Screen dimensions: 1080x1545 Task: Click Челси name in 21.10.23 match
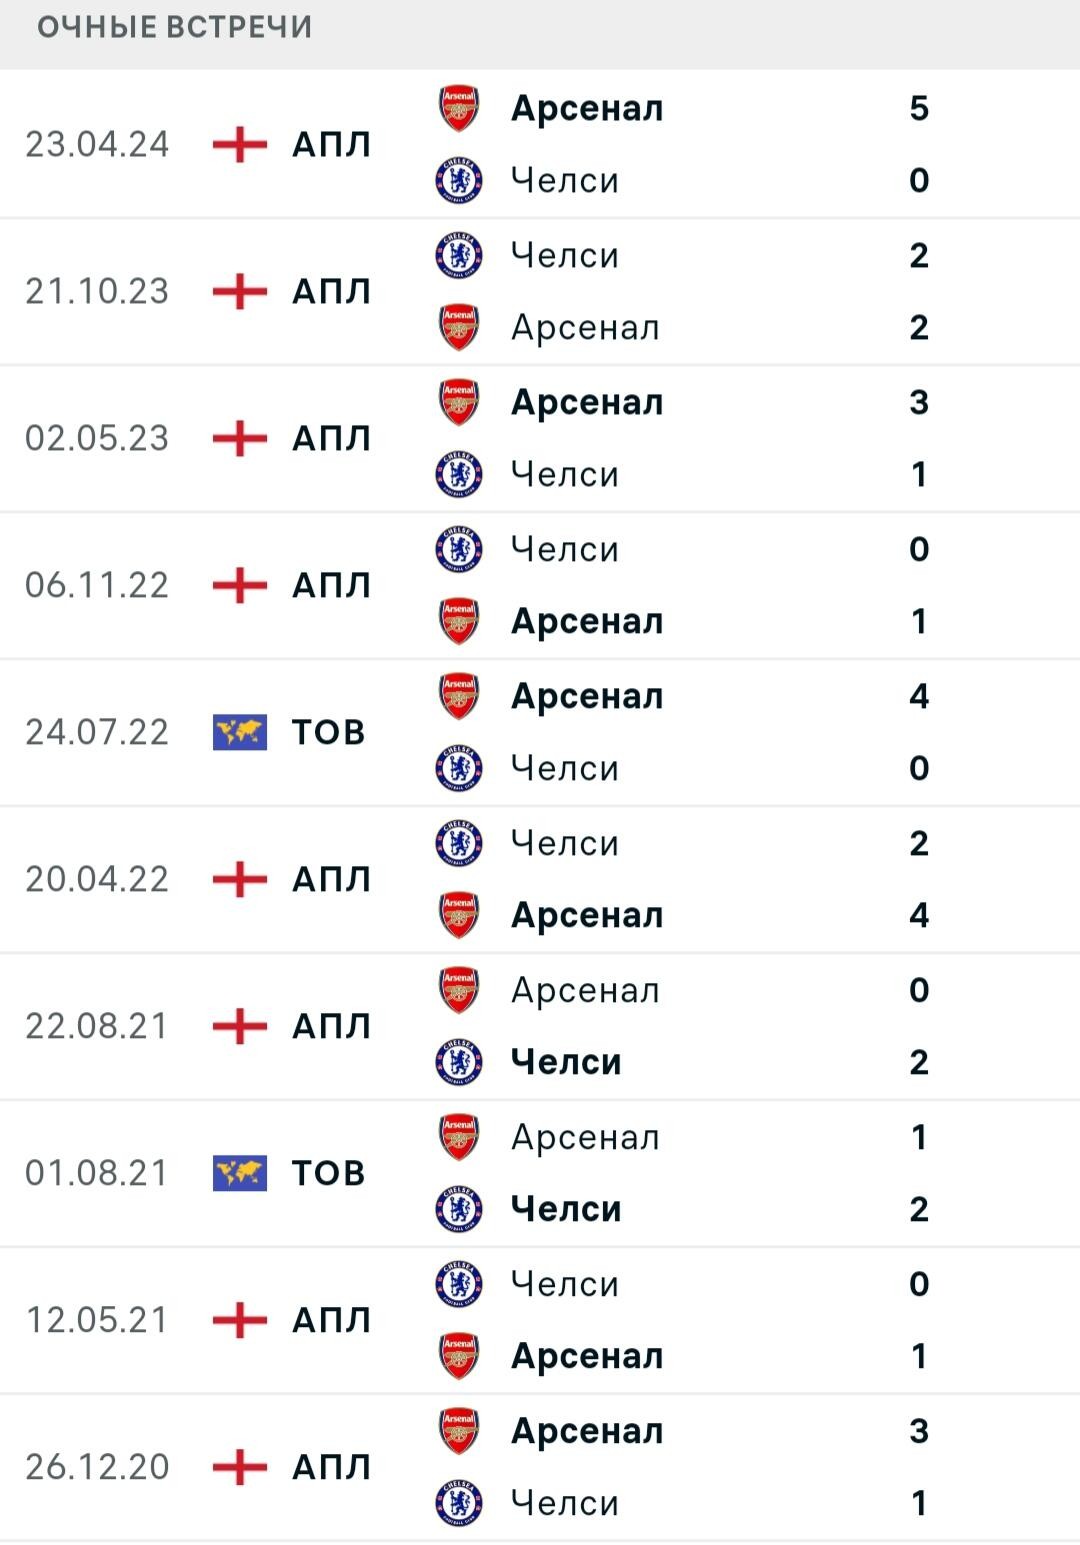565,255
